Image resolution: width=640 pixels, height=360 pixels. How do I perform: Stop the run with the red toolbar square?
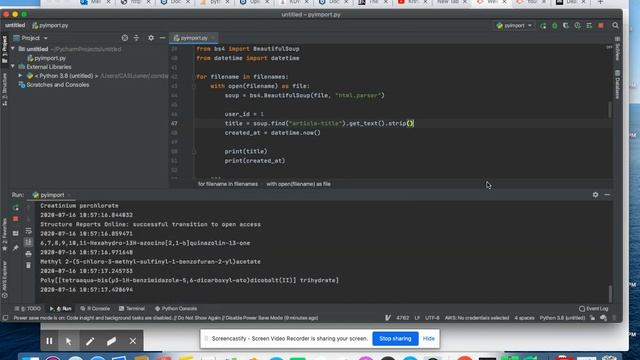tap(601, 26)
